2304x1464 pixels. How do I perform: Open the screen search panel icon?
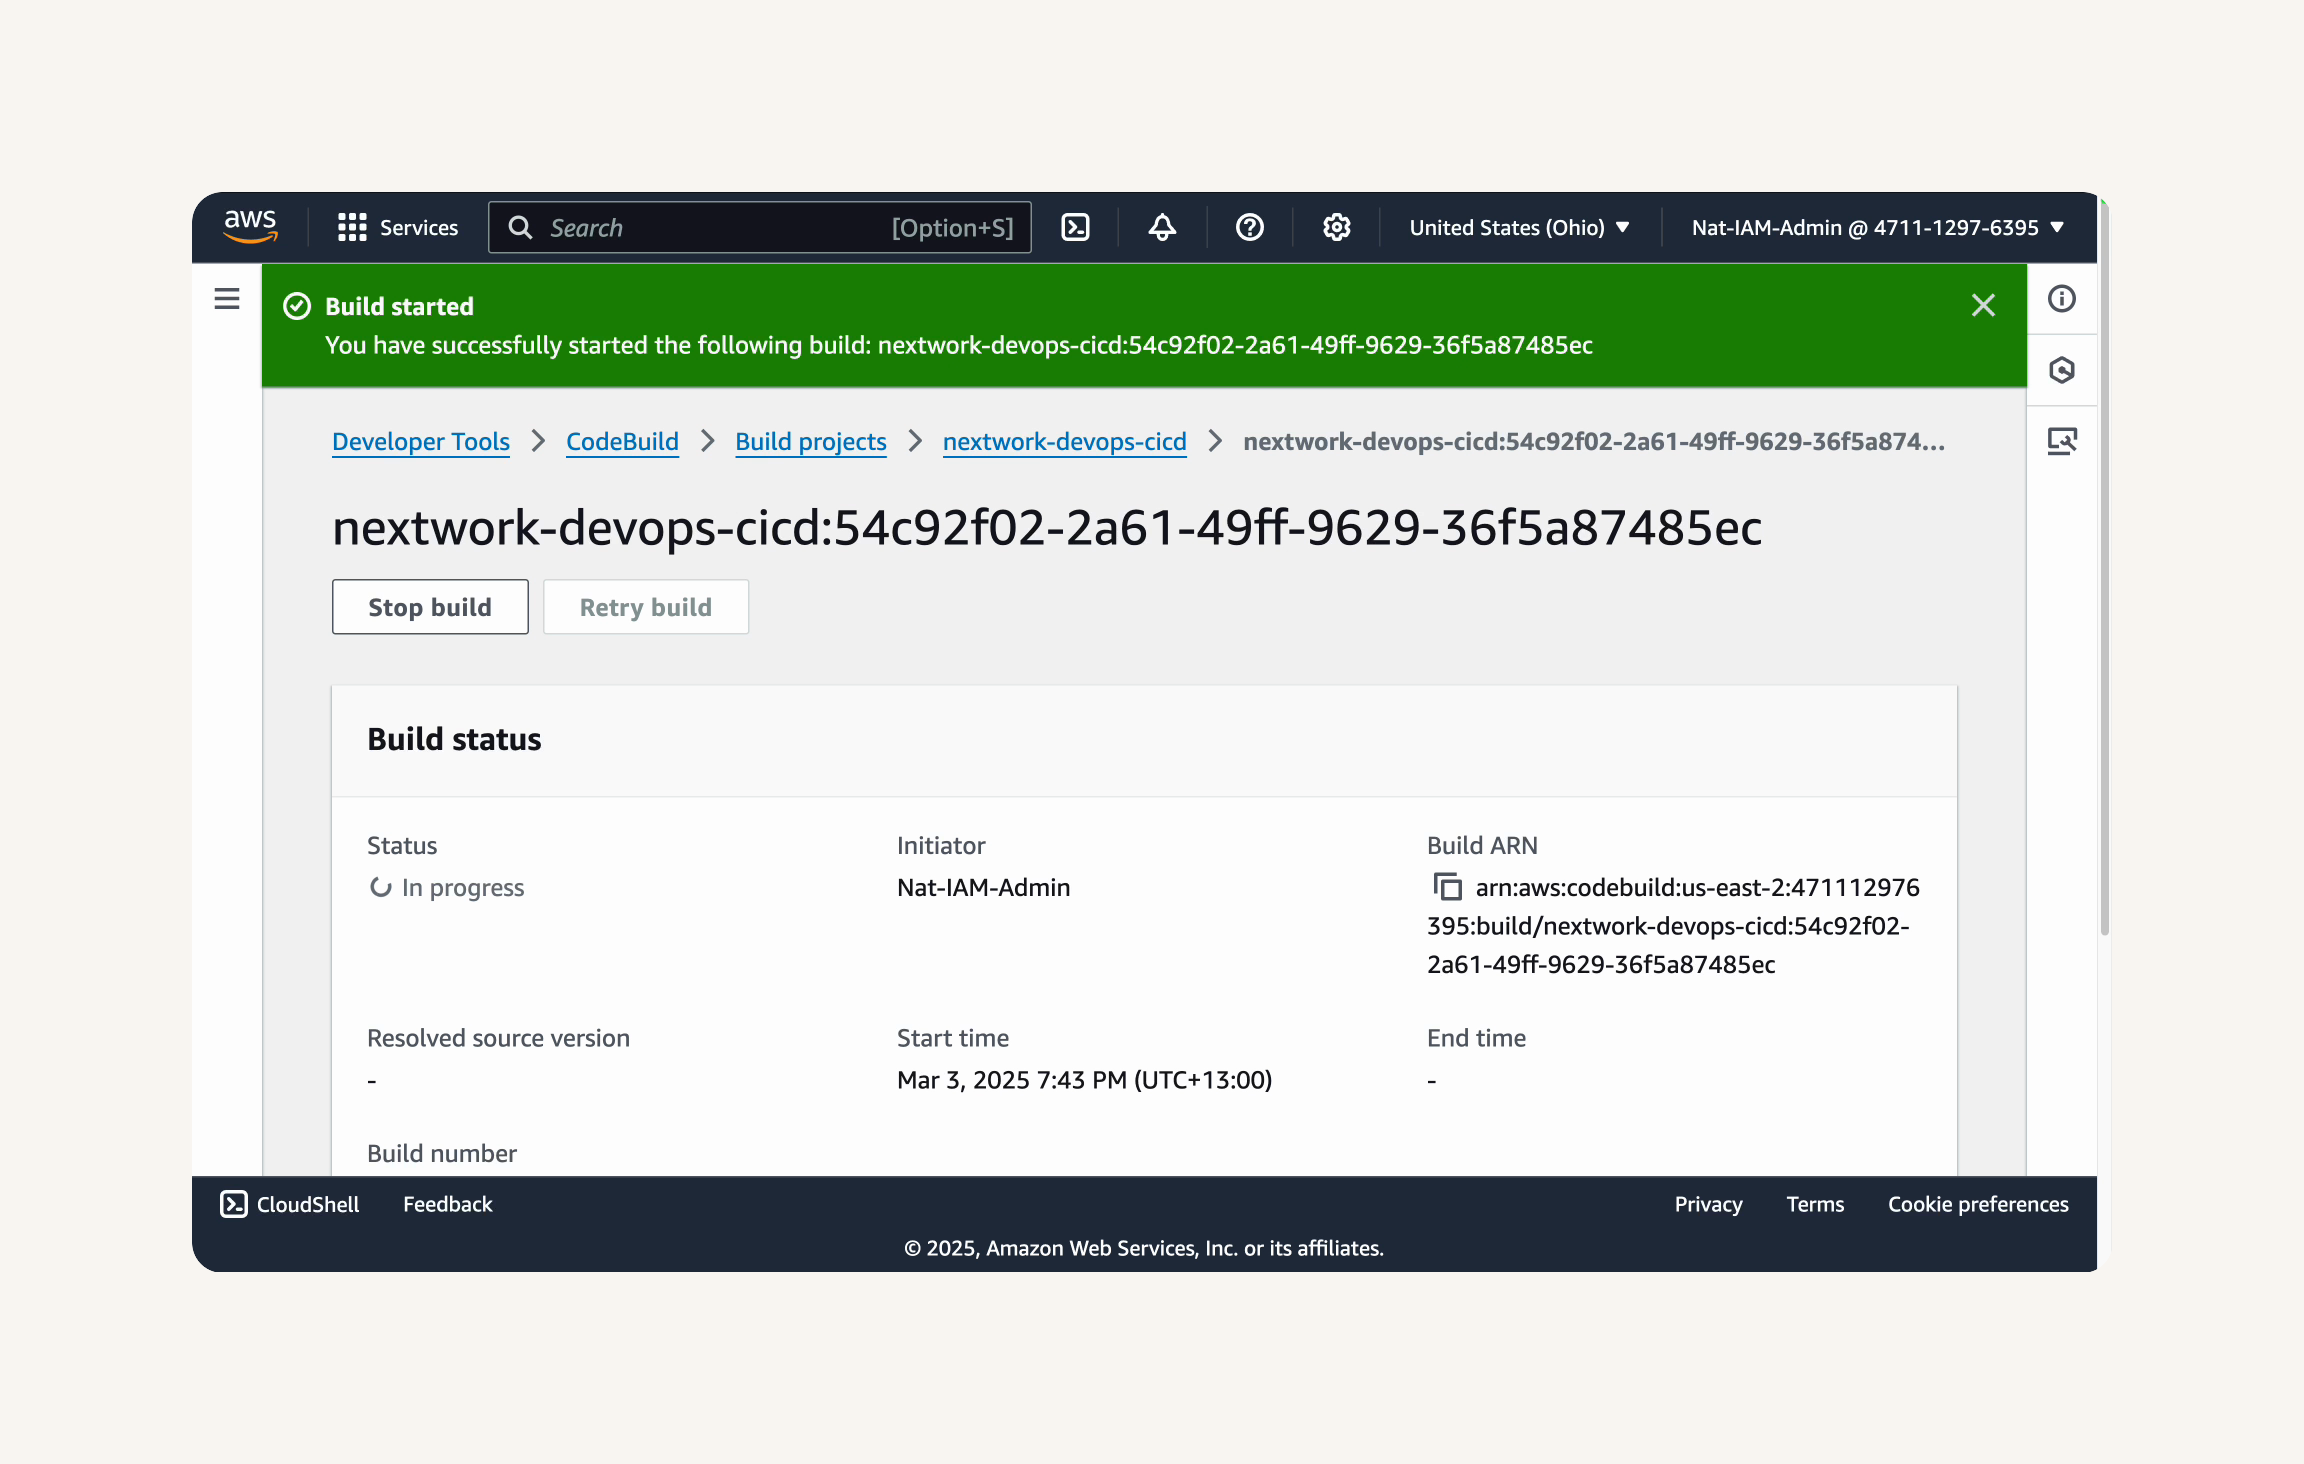click(2062, 441)
